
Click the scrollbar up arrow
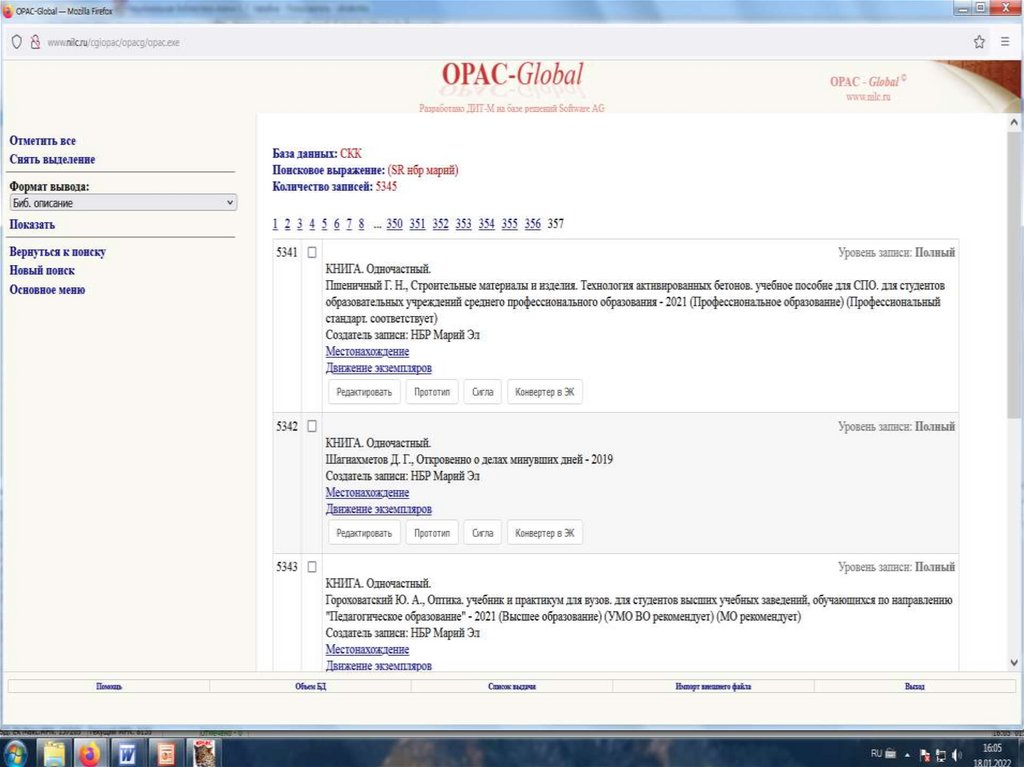pos(1014,122)
